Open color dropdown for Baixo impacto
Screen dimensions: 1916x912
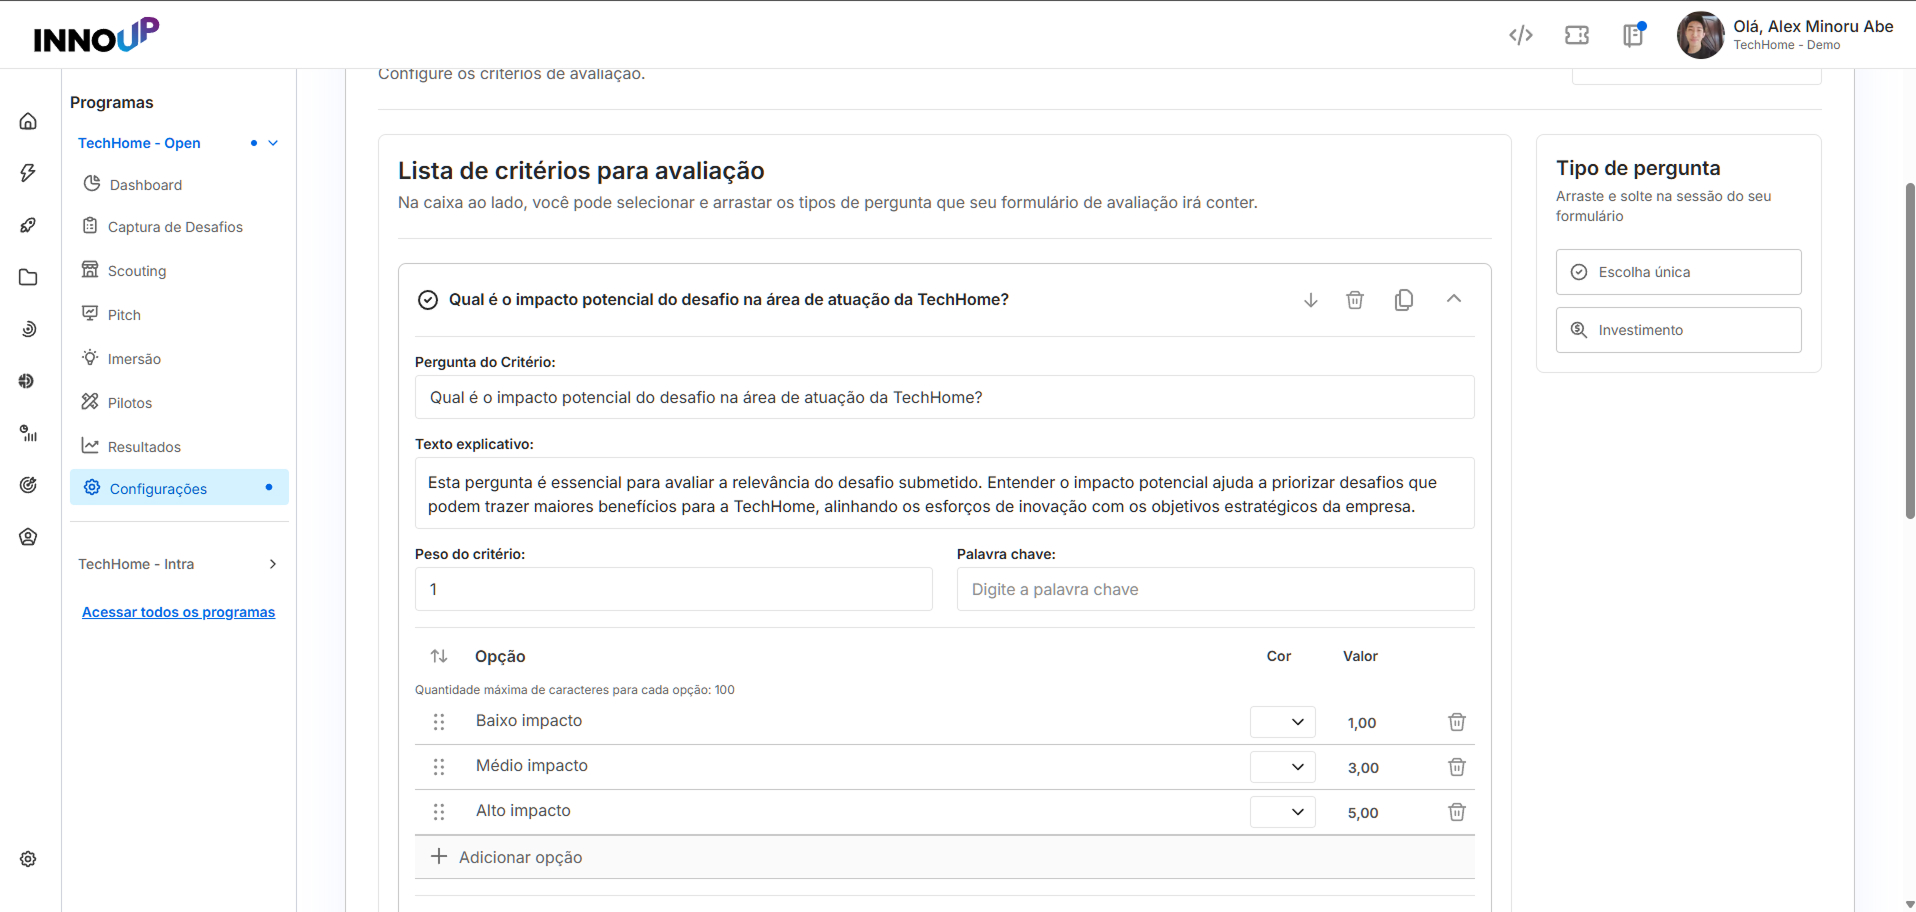pyautogui.click(x=1283, y=722)
